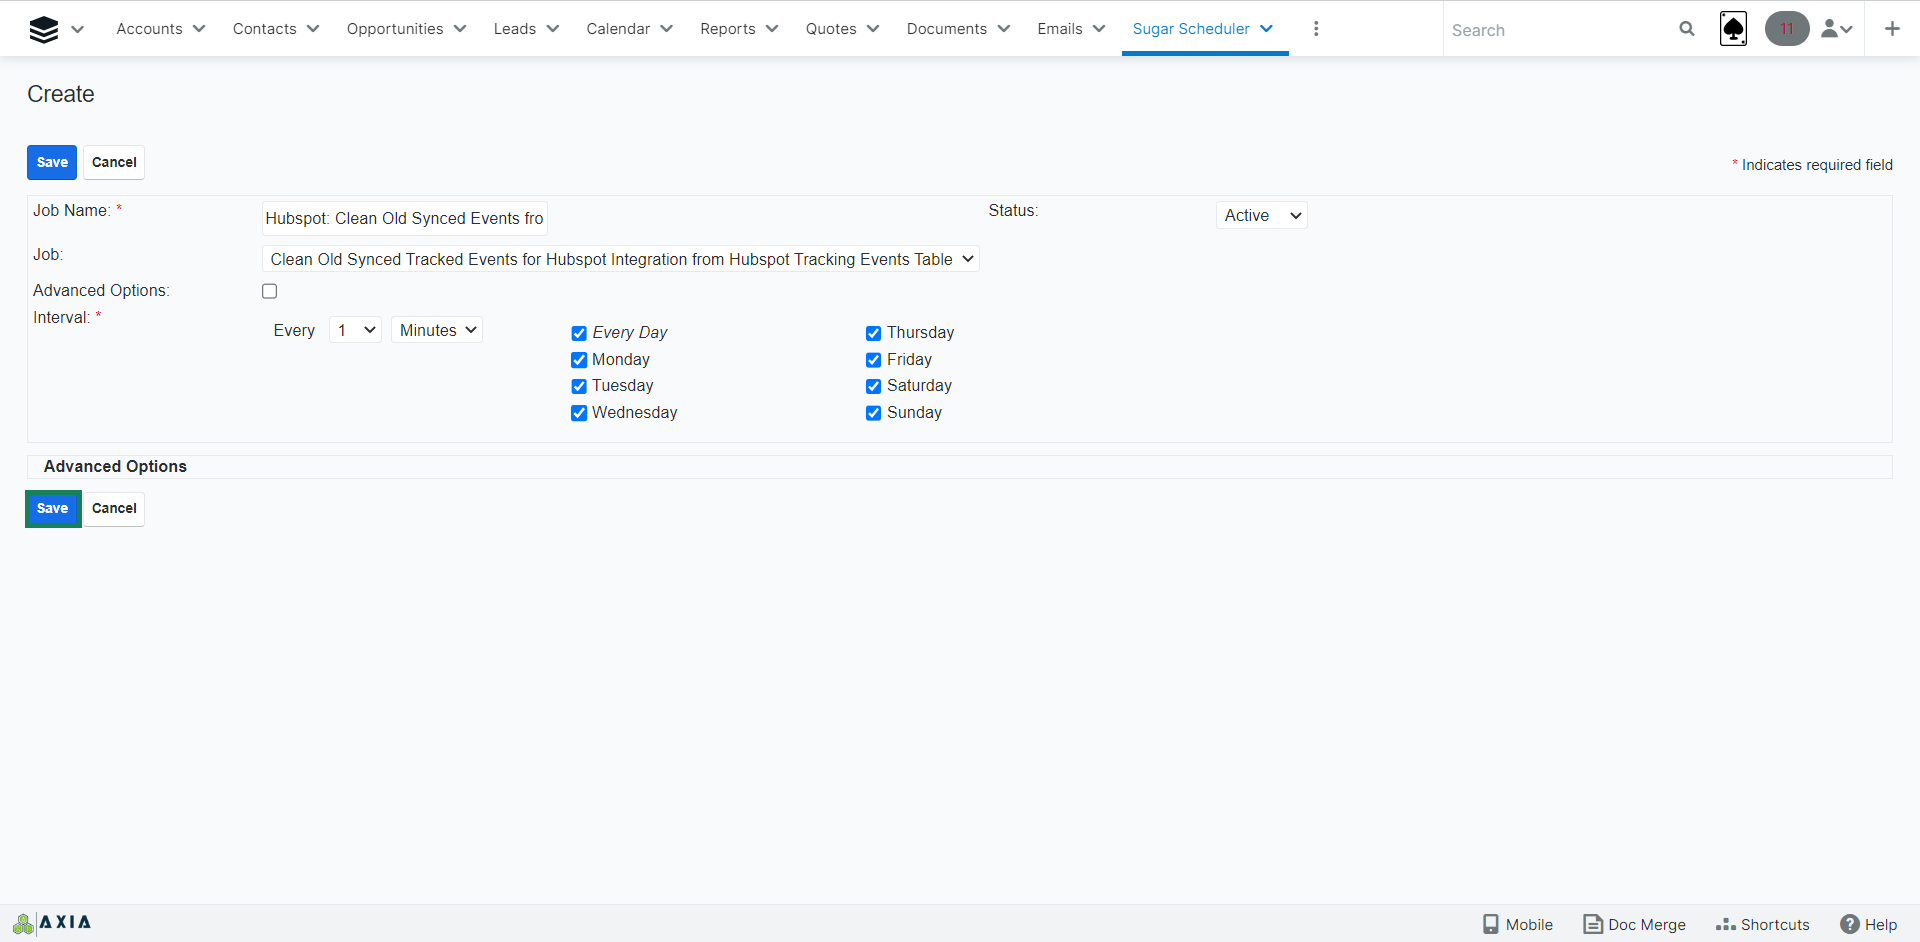Click the Mobile footer icon
Image resolution: width=1920 pixels, height=942 pixels.
click(1518, 924)
